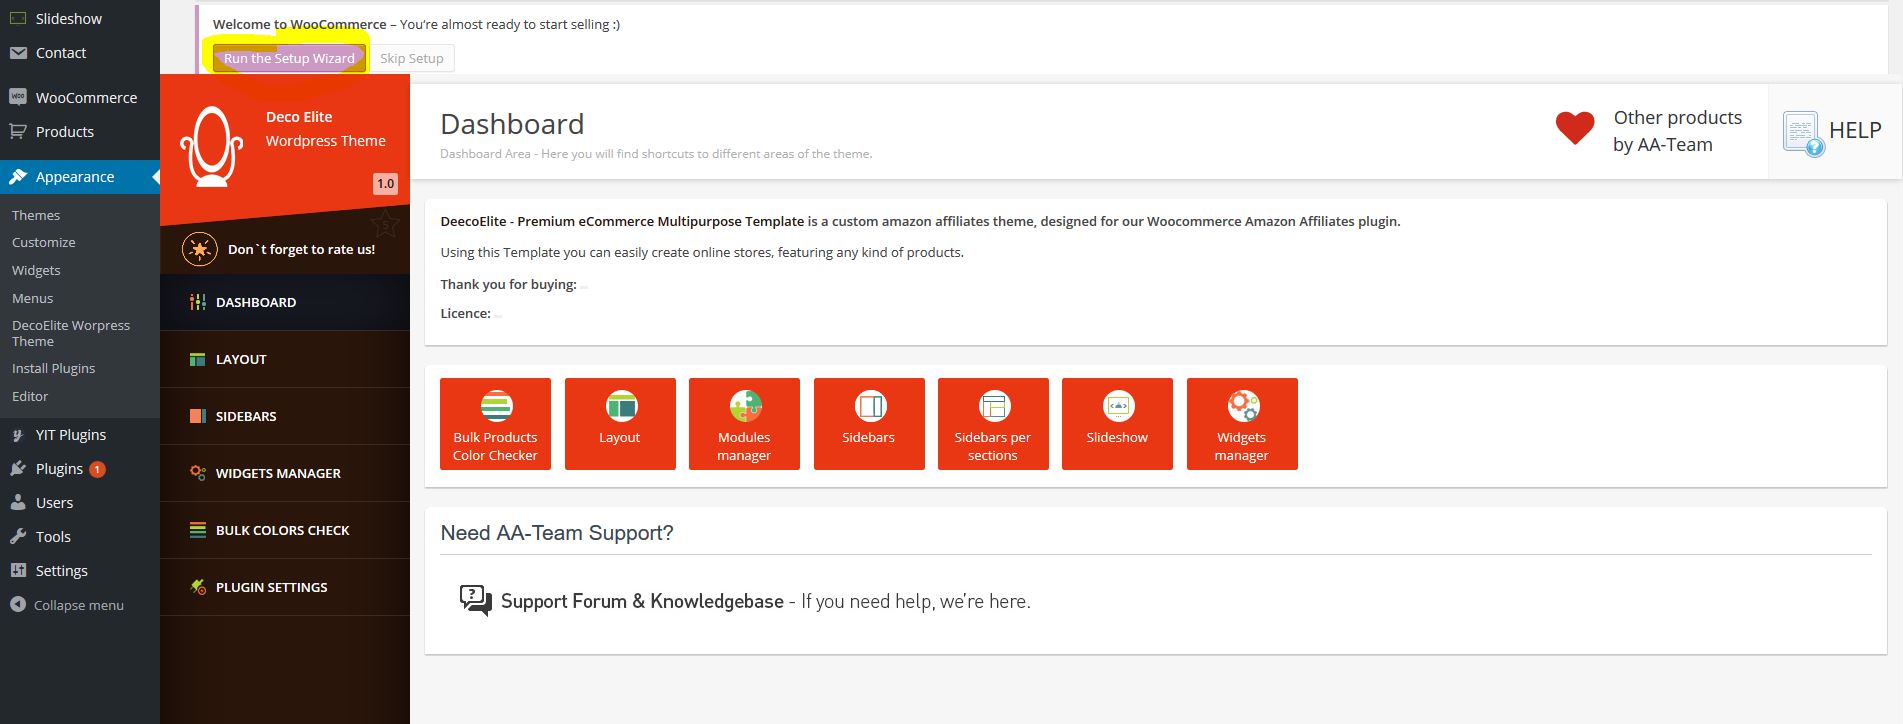The image size is (1903, 724).
Task: Click the WooCommerce menu icon
Action: (18, 97)
